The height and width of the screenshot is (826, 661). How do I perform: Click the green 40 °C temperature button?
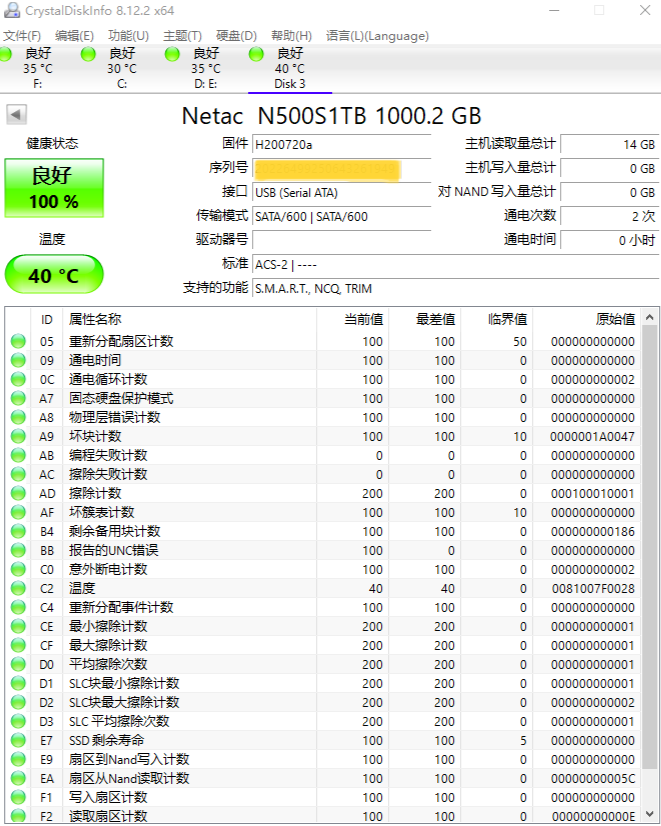pyautogui.click(x=54, y=274)
